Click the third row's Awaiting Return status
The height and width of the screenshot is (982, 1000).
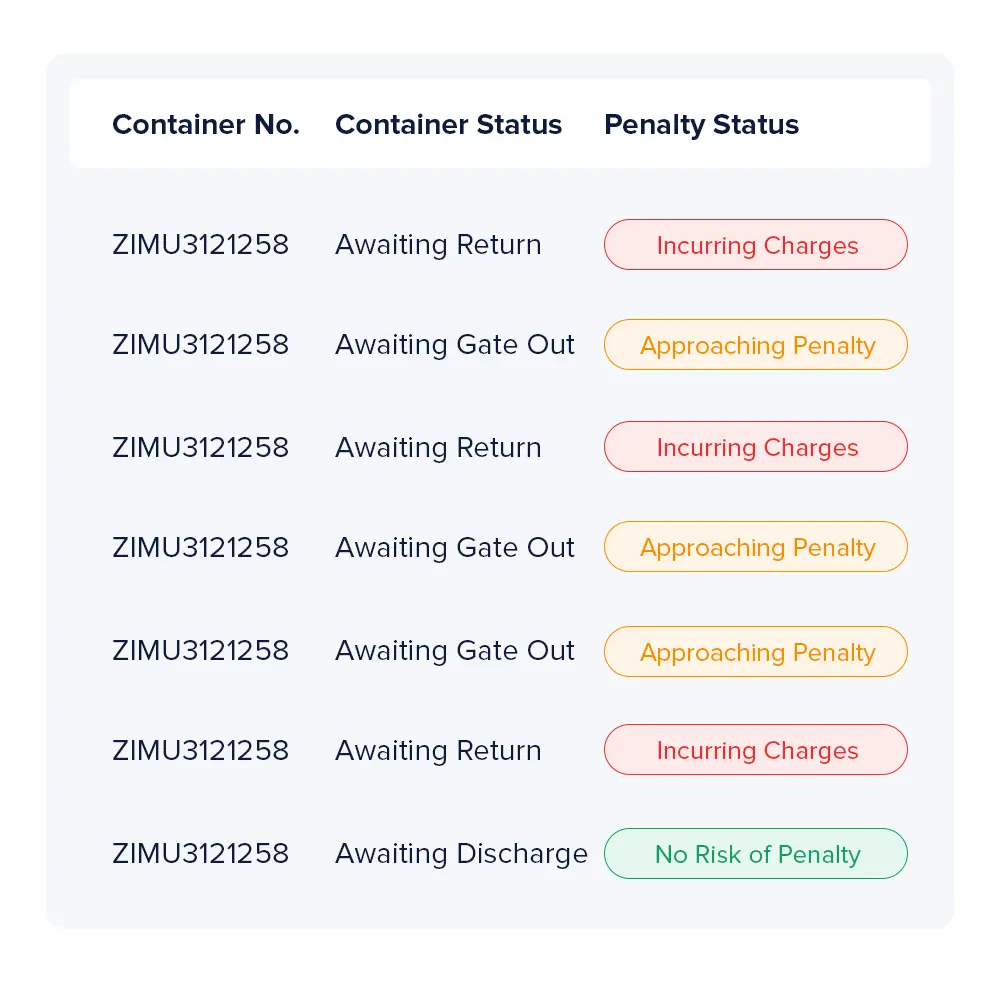click(x=438, y=447)
